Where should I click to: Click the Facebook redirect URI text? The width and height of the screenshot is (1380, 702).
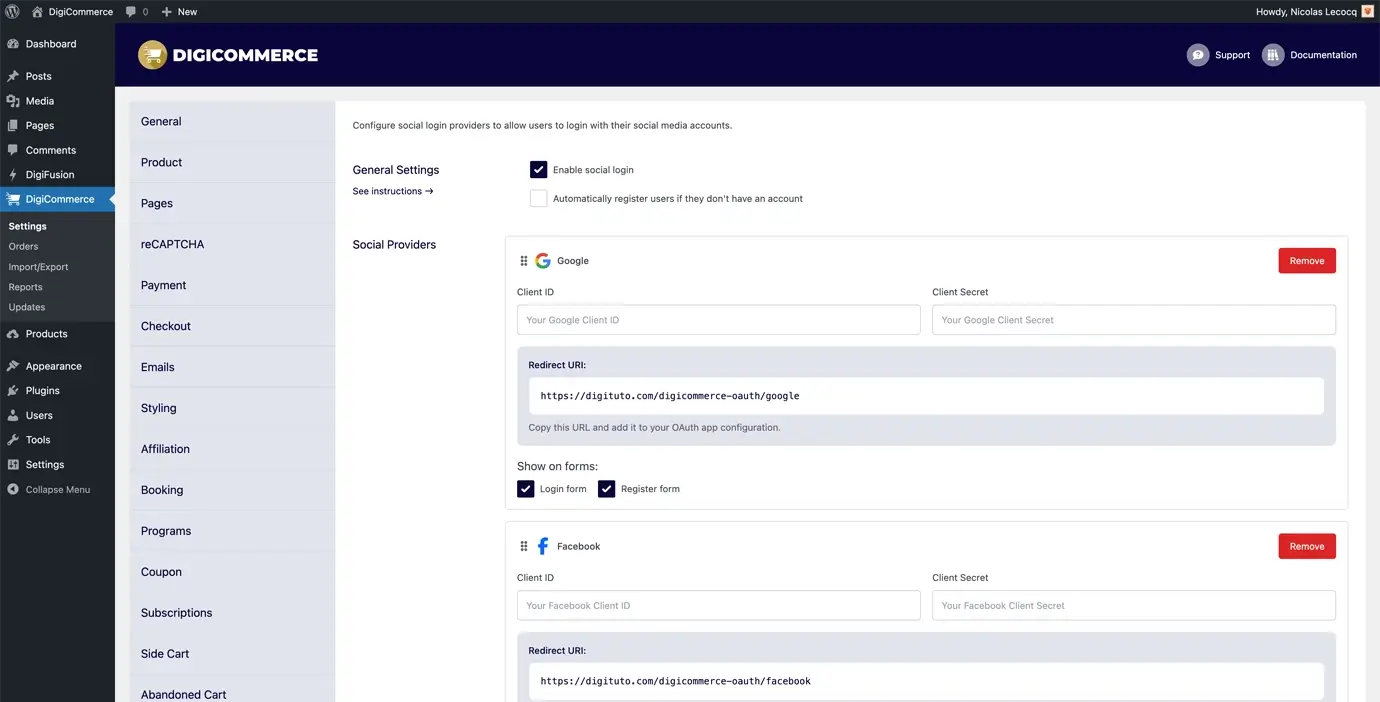tap(675, 681)
